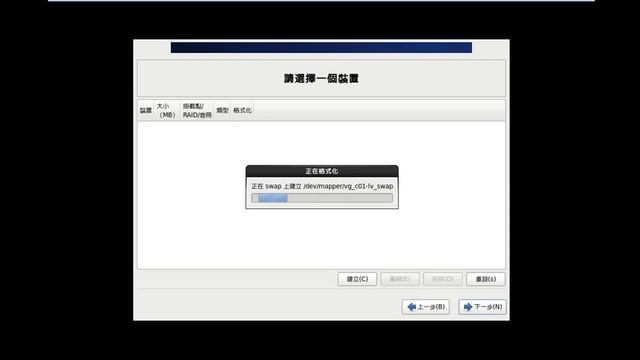
Task: Click the formatting progress bar
Action: pyautogui.click(x=322, y=198)
